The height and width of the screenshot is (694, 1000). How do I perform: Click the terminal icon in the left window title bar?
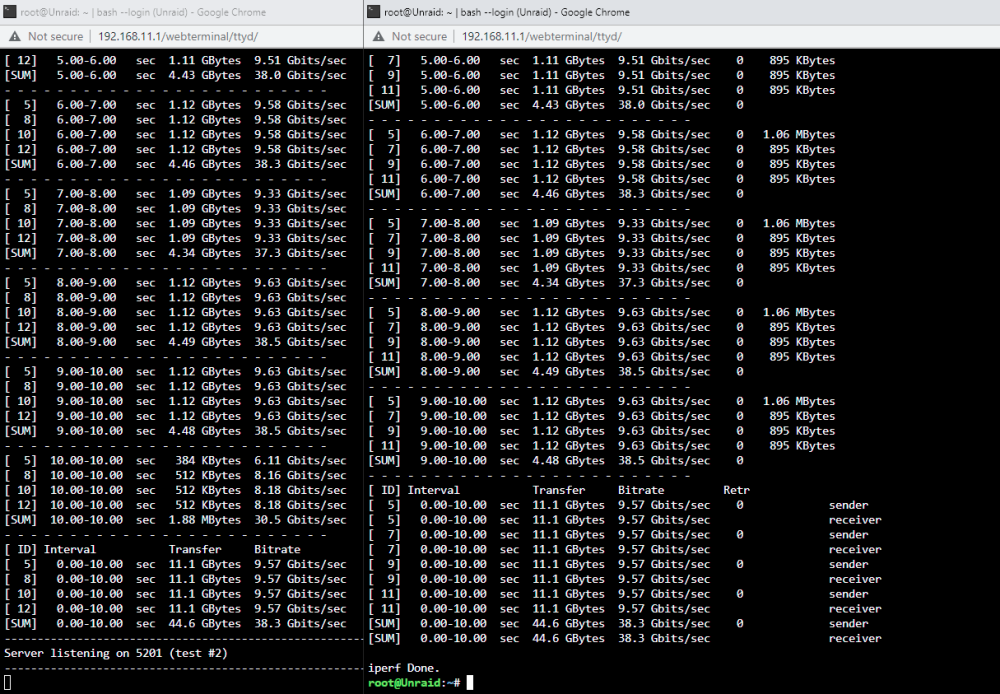pyautogui.click(x=10, y=11)
